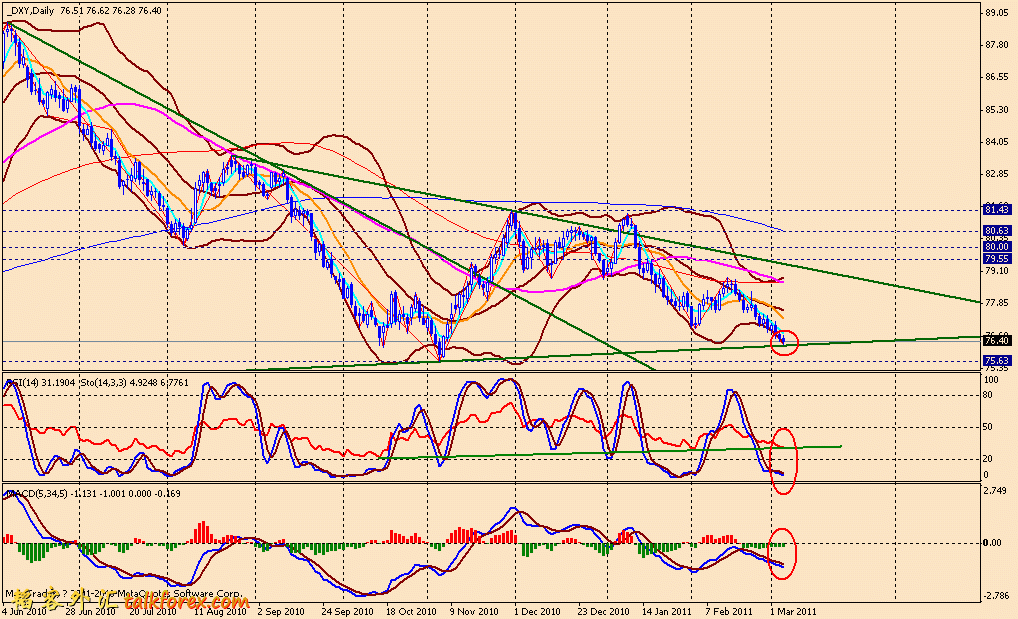
Task: Click the 100 level on oscillator scale
Action: pos(991,379)
